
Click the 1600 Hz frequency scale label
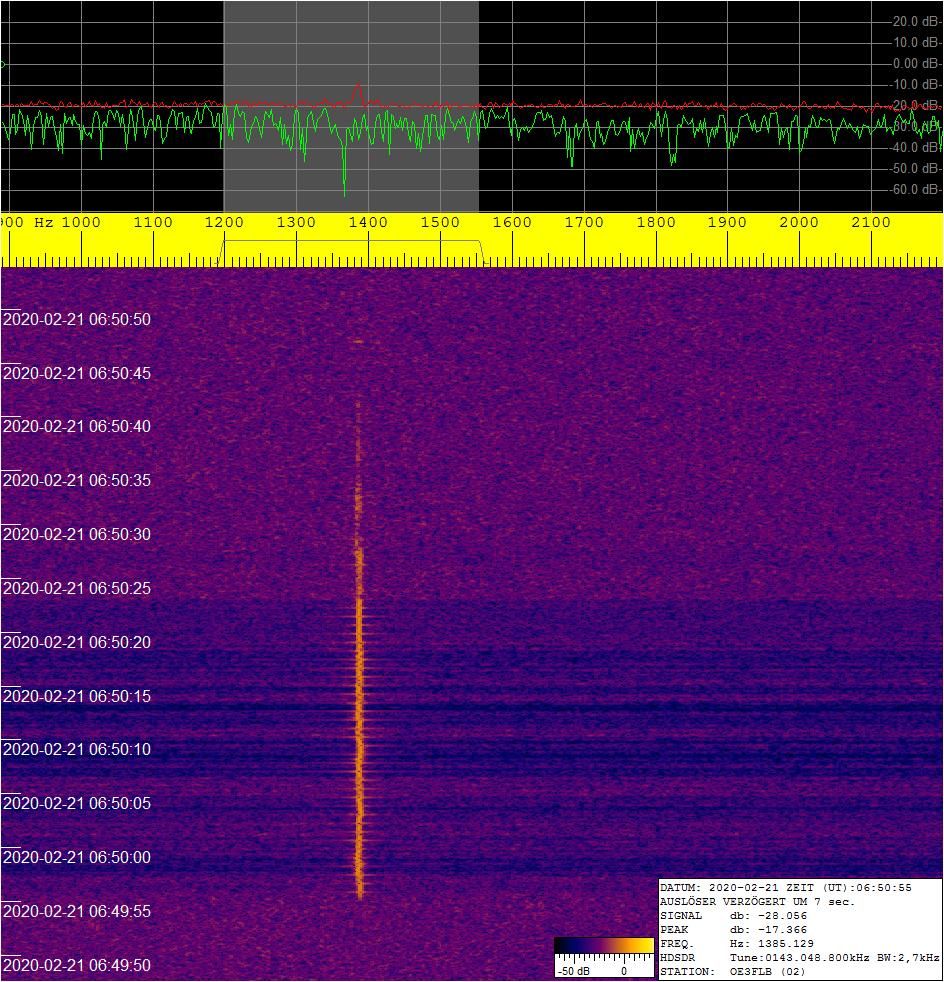[x=512, y=222]
